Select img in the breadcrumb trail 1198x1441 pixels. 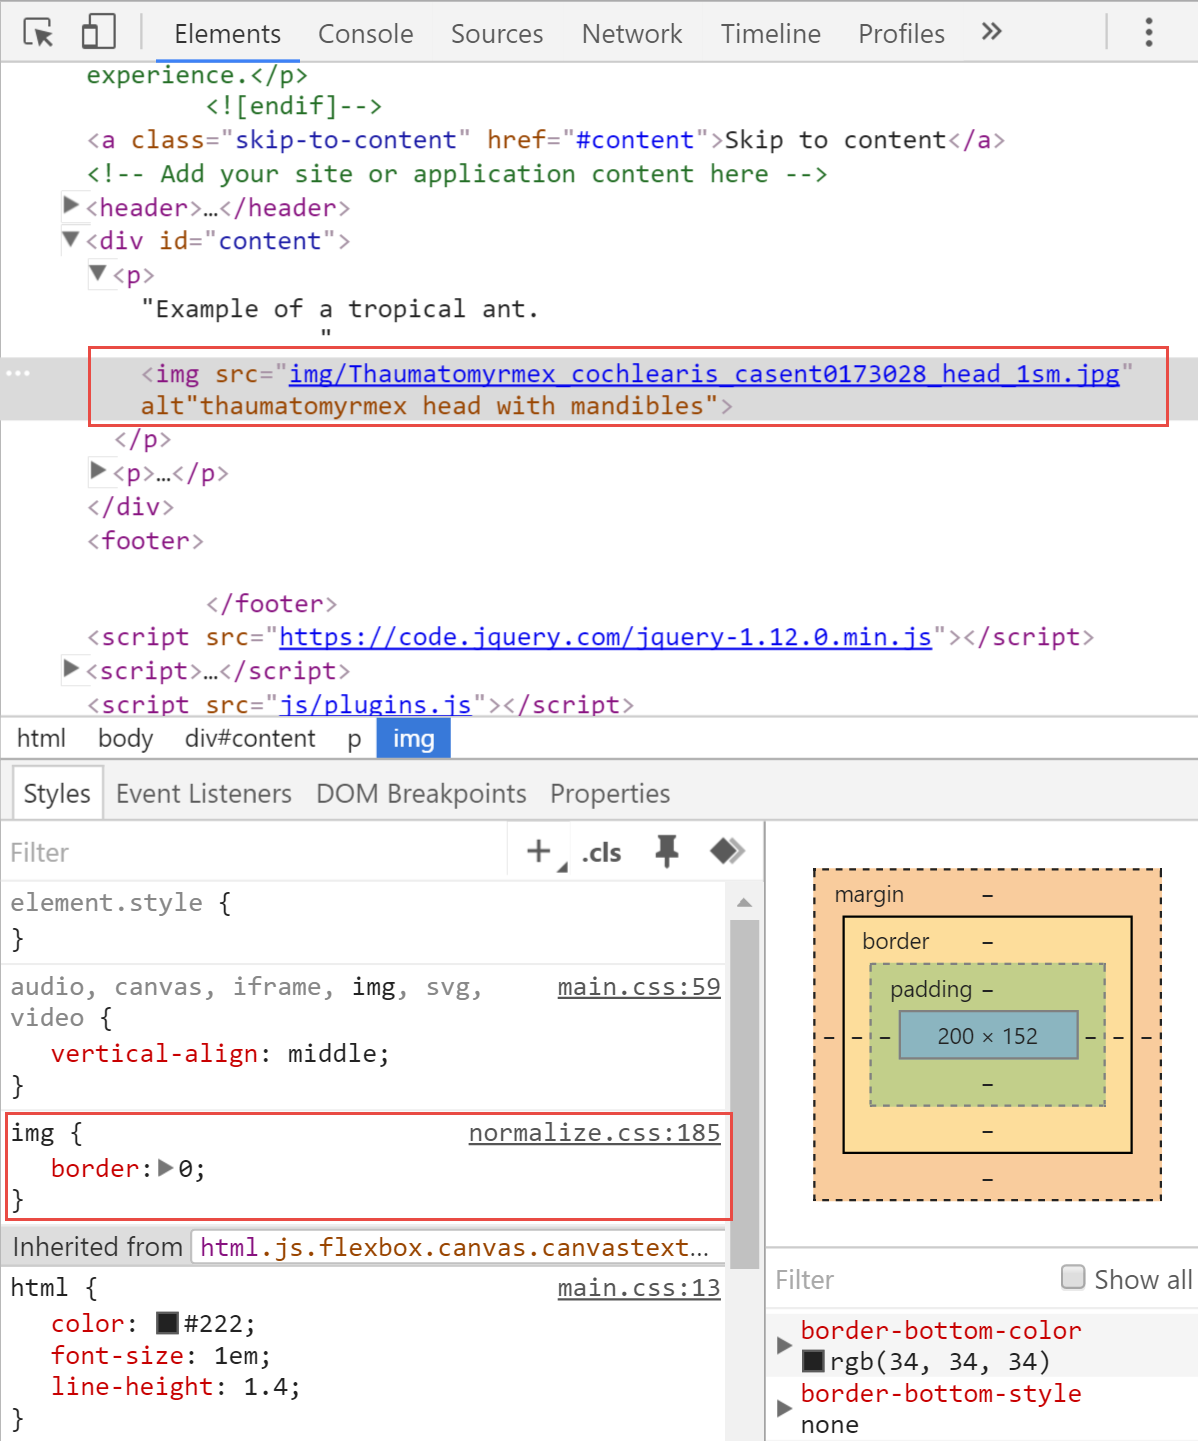pyautogui.click(x=413, y=739)
